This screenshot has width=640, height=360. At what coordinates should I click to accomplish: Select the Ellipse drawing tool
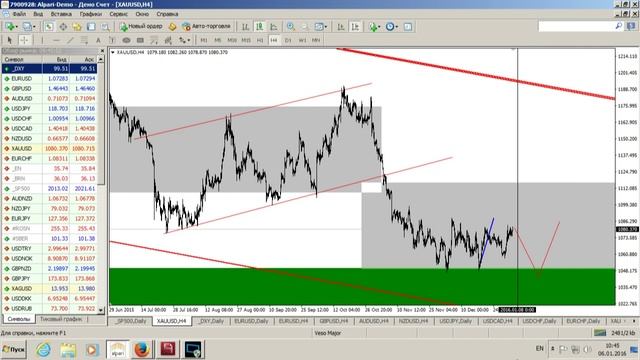click(126, 40)
